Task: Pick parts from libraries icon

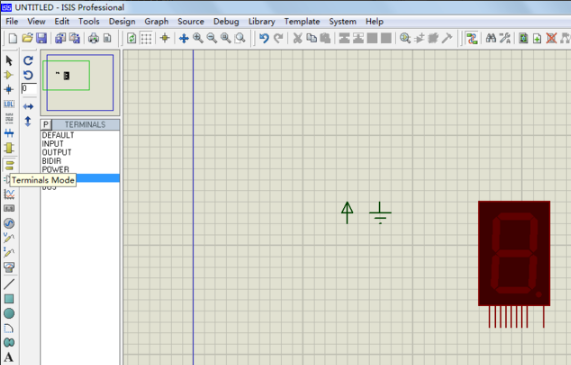Action: [x=405, y=38]
